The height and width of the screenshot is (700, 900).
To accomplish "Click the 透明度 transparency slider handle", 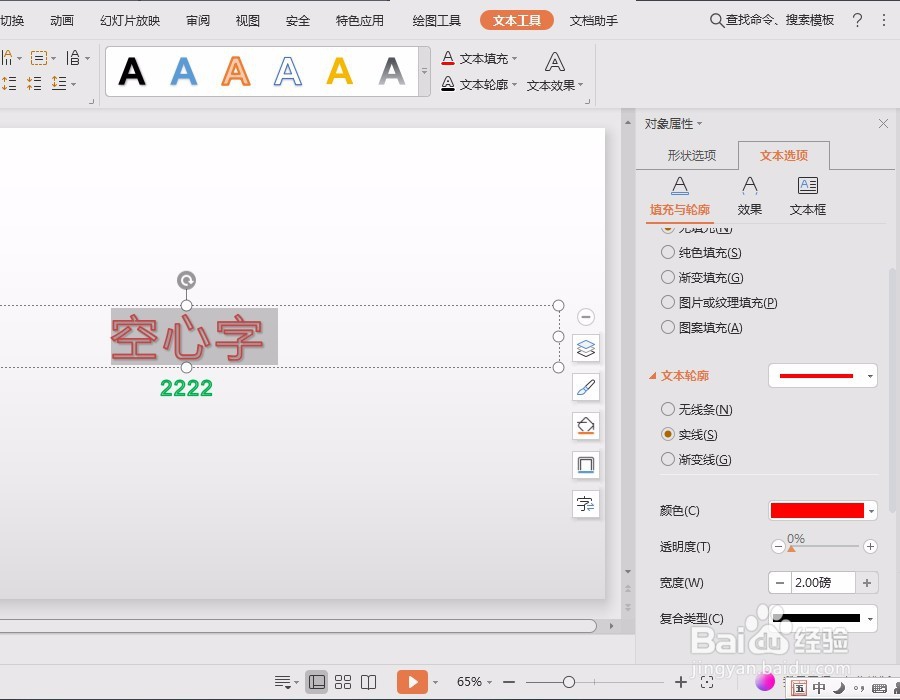I will pos(792,549).
